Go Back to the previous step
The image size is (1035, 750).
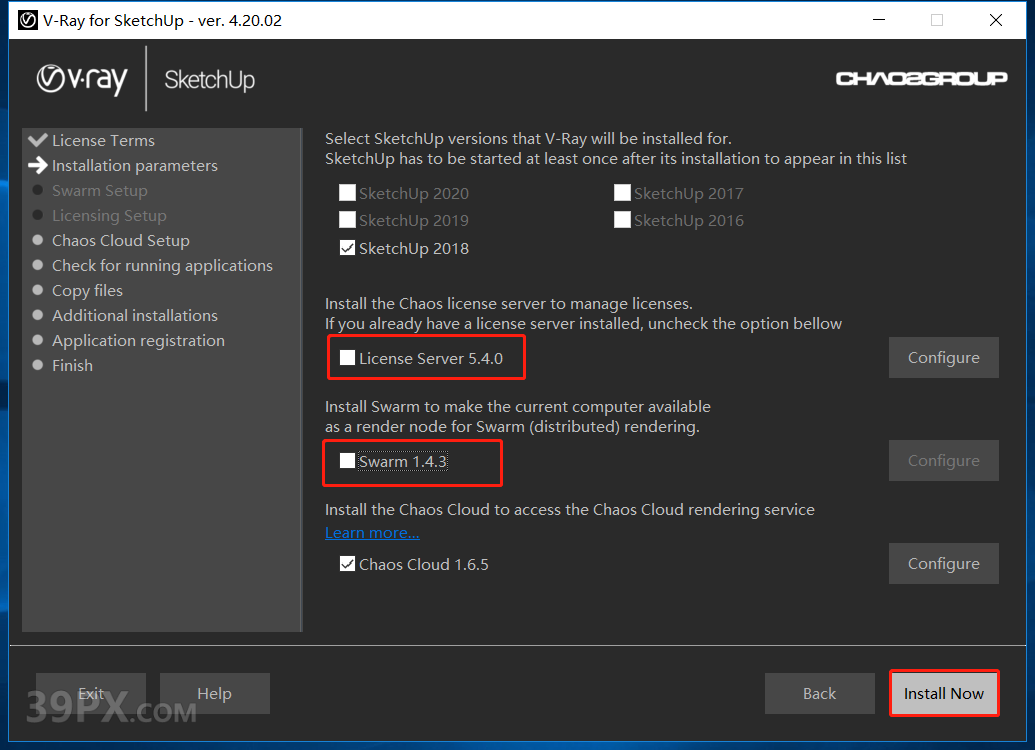[x=820, y=693]
